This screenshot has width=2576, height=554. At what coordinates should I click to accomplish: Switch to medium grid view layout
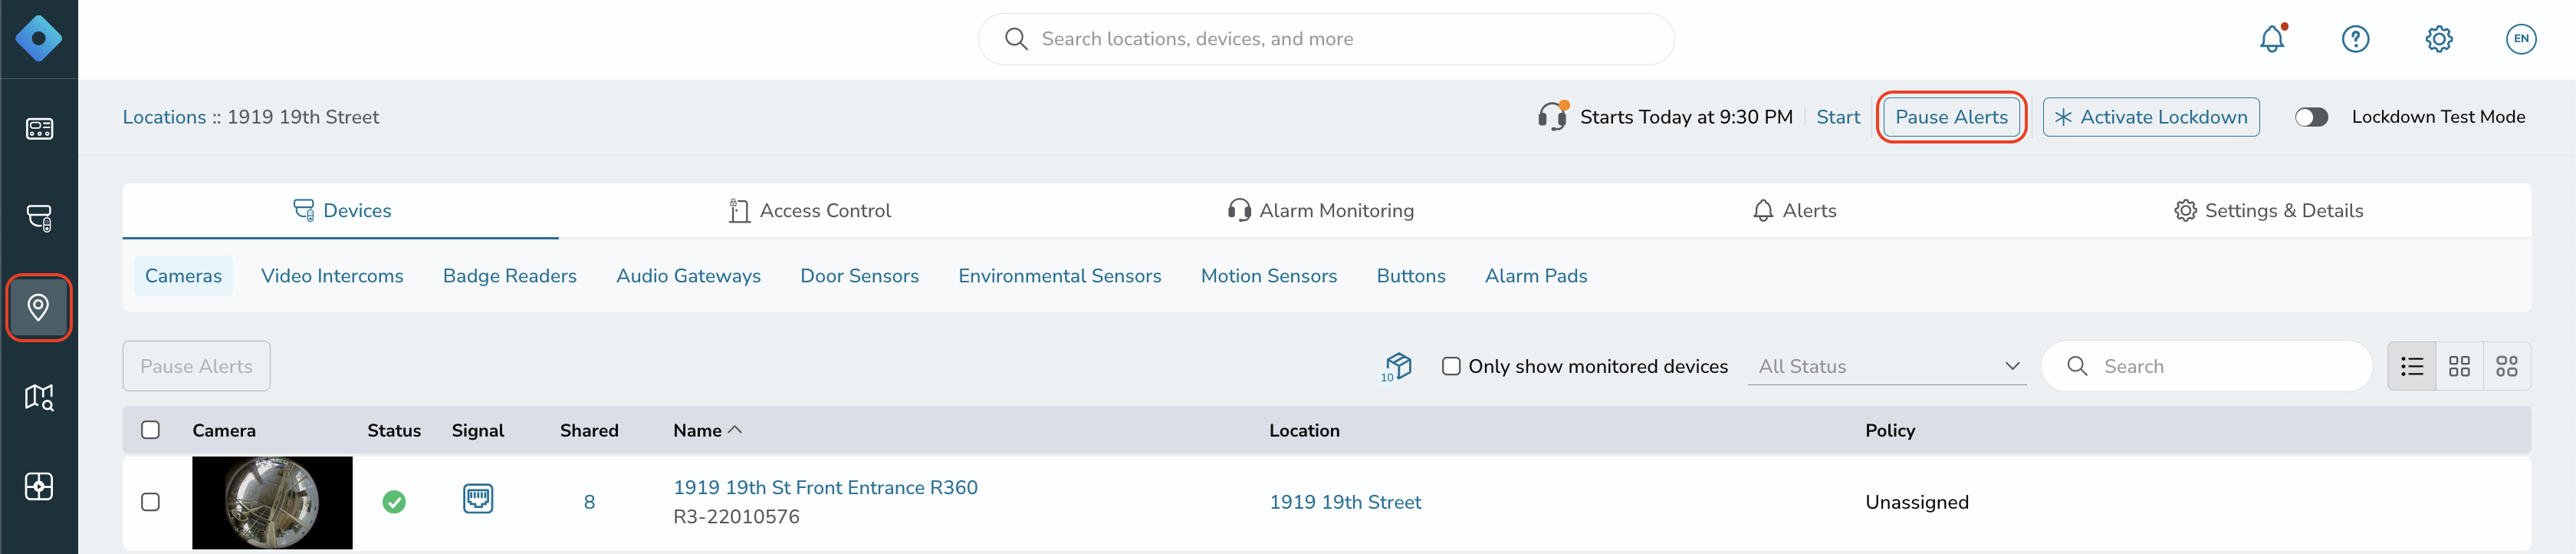tap(2459, 366)
